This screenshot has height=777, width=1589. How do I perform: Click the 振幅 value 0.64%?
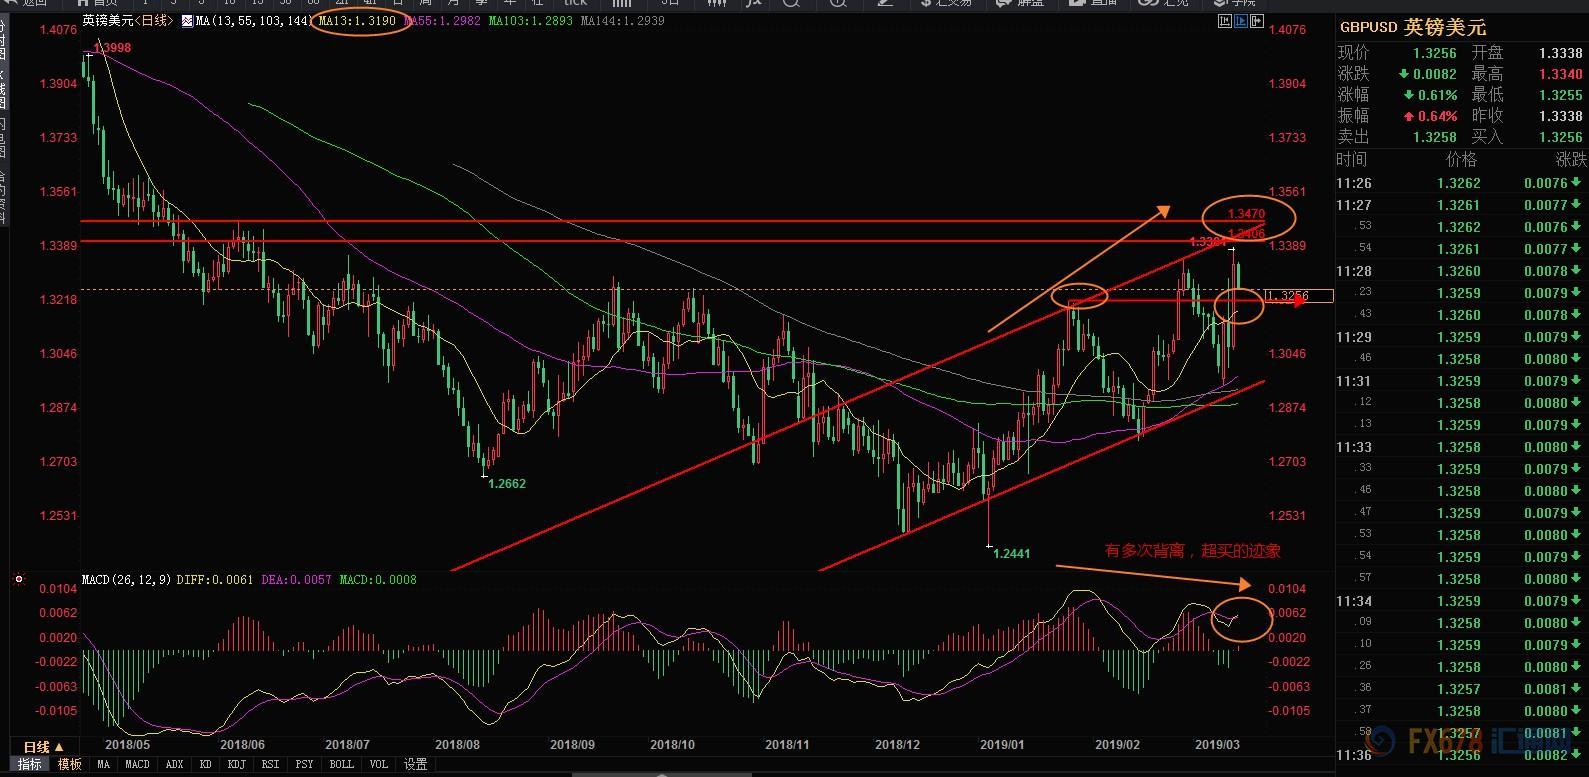pos(1438,116)
